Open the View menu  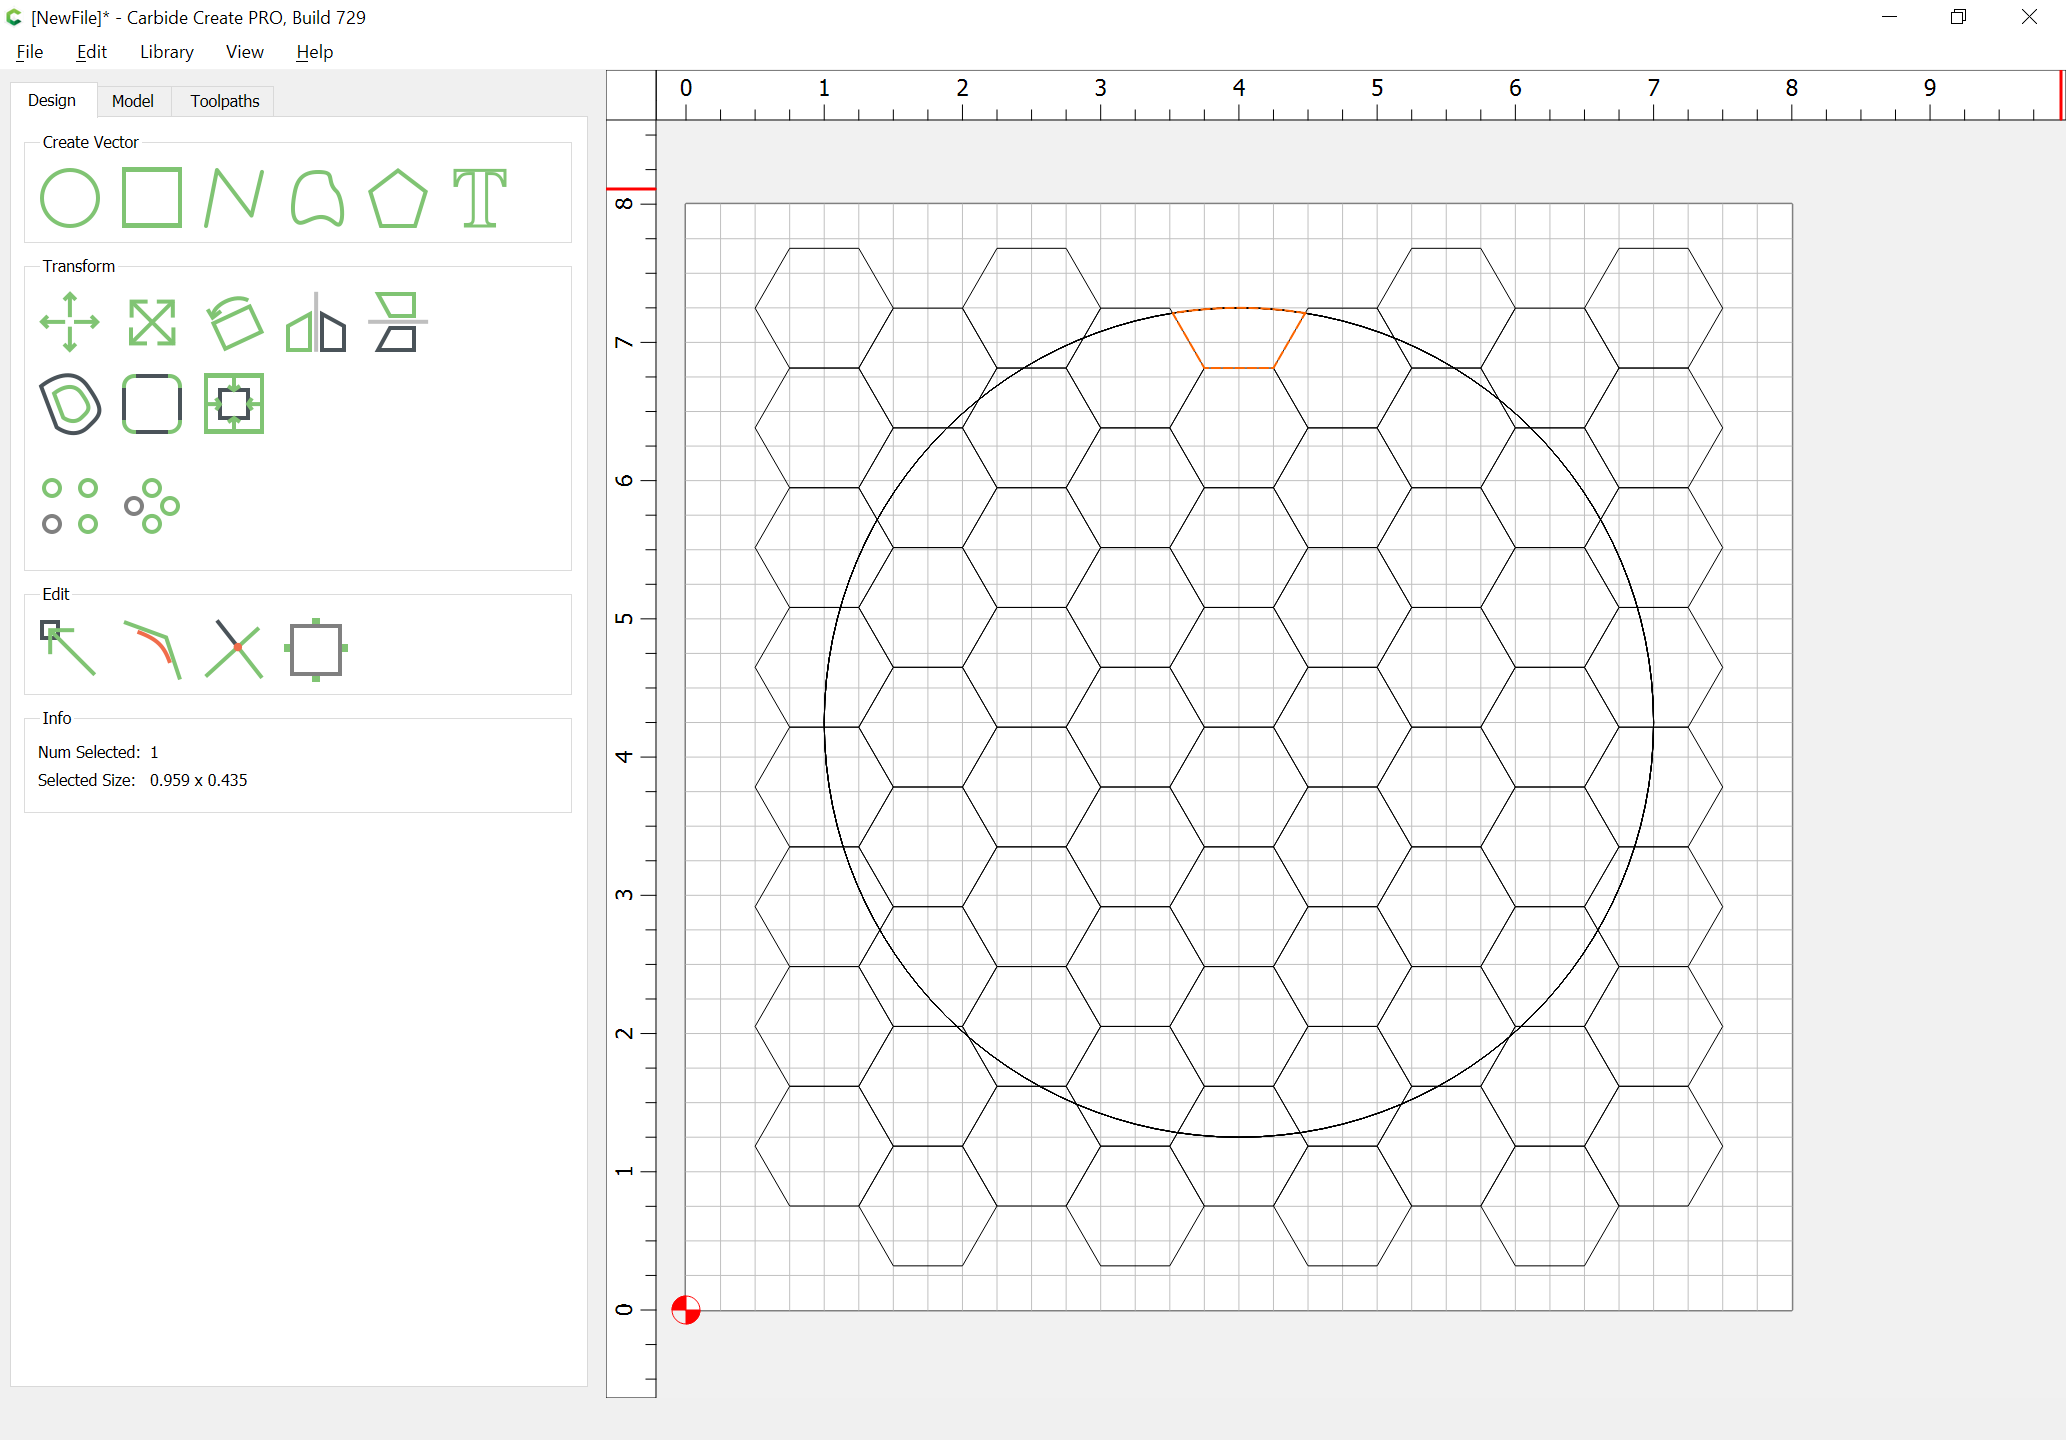point(244,52)
